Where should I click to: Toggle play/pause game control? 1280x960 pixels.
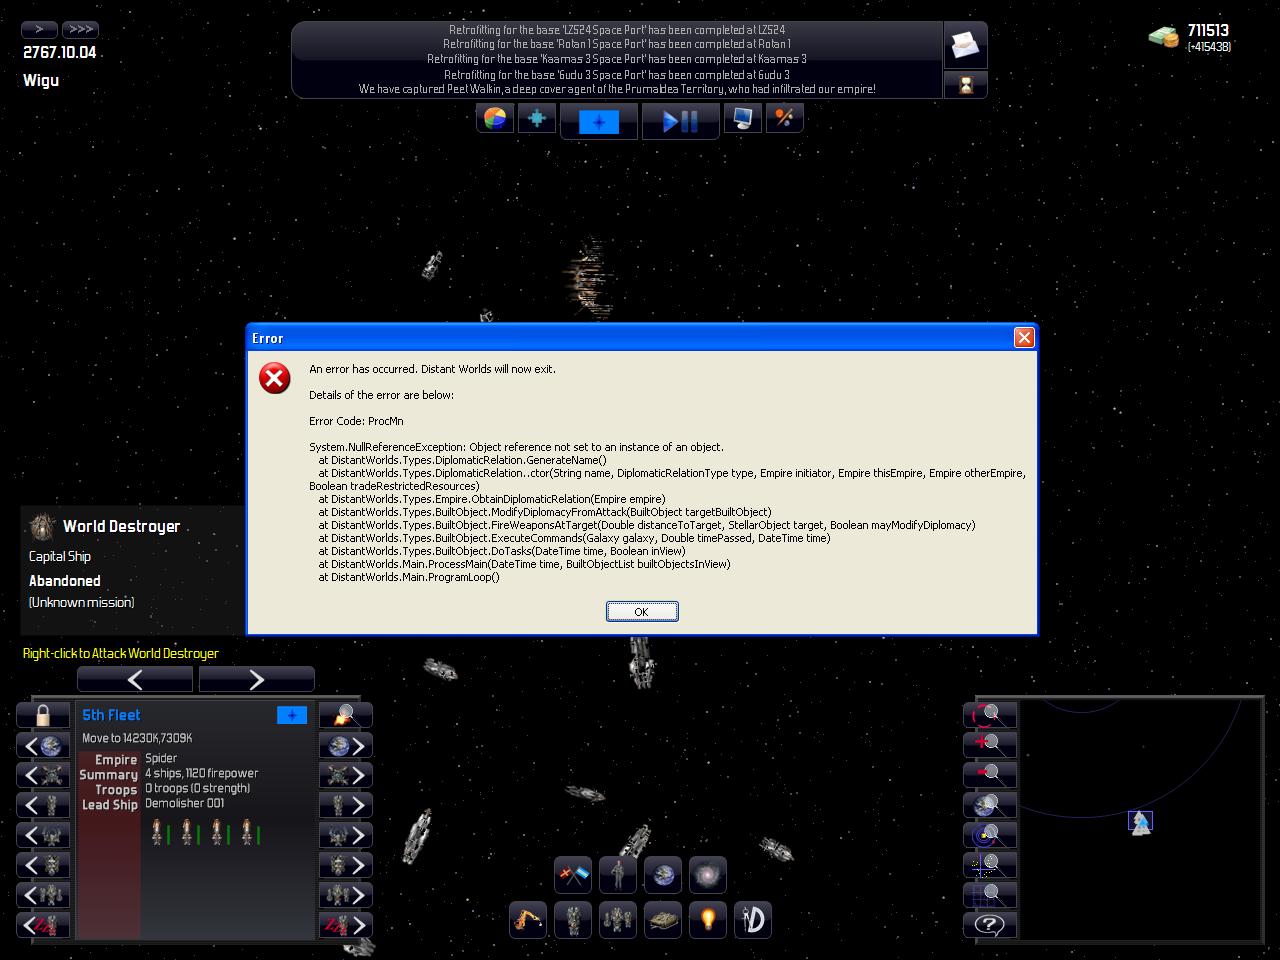pyautogui.click(x=680, y=122)
